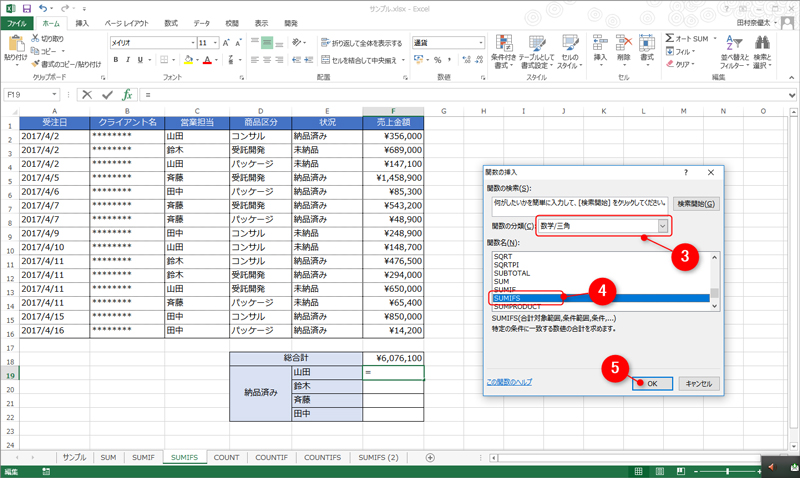This screenshot has height=478, width=800.
Task: Click the Cut (切り取り) scissors icon
Action: [x=35, y=38]
